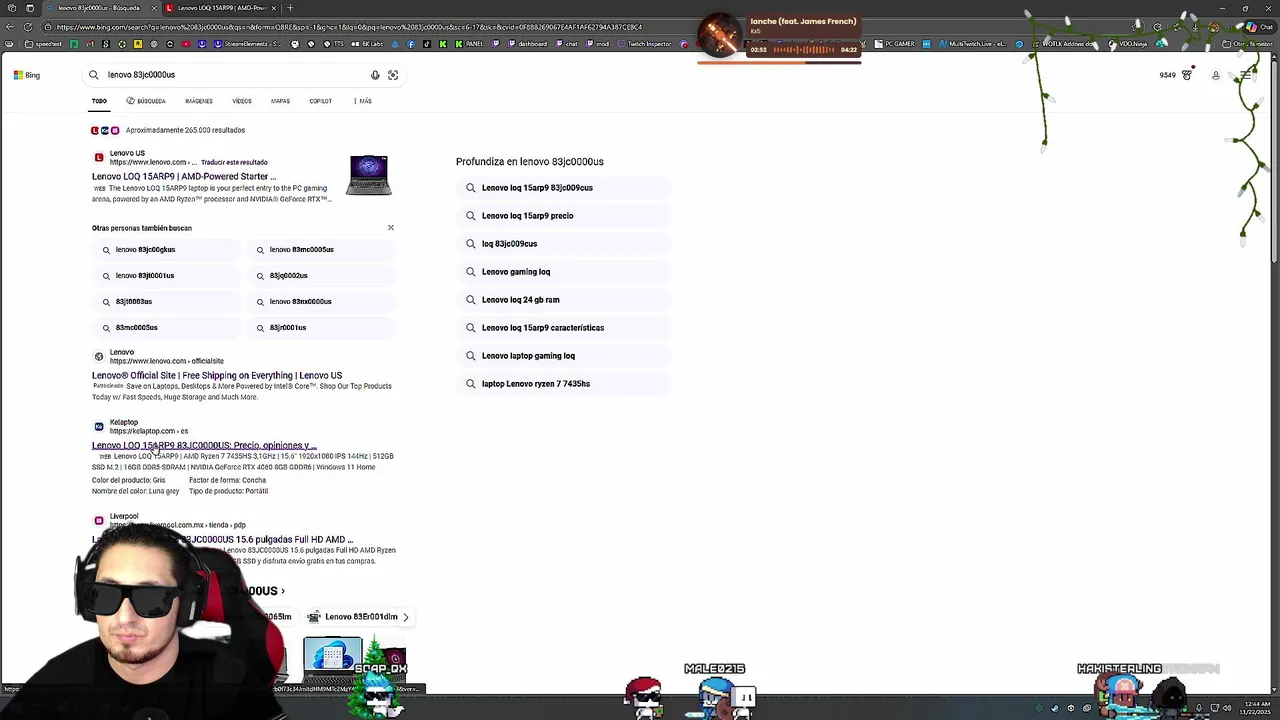This screenshot has width=1280, height=720.
Task: Open speedtest bookmark
Action: coord(41,44)
